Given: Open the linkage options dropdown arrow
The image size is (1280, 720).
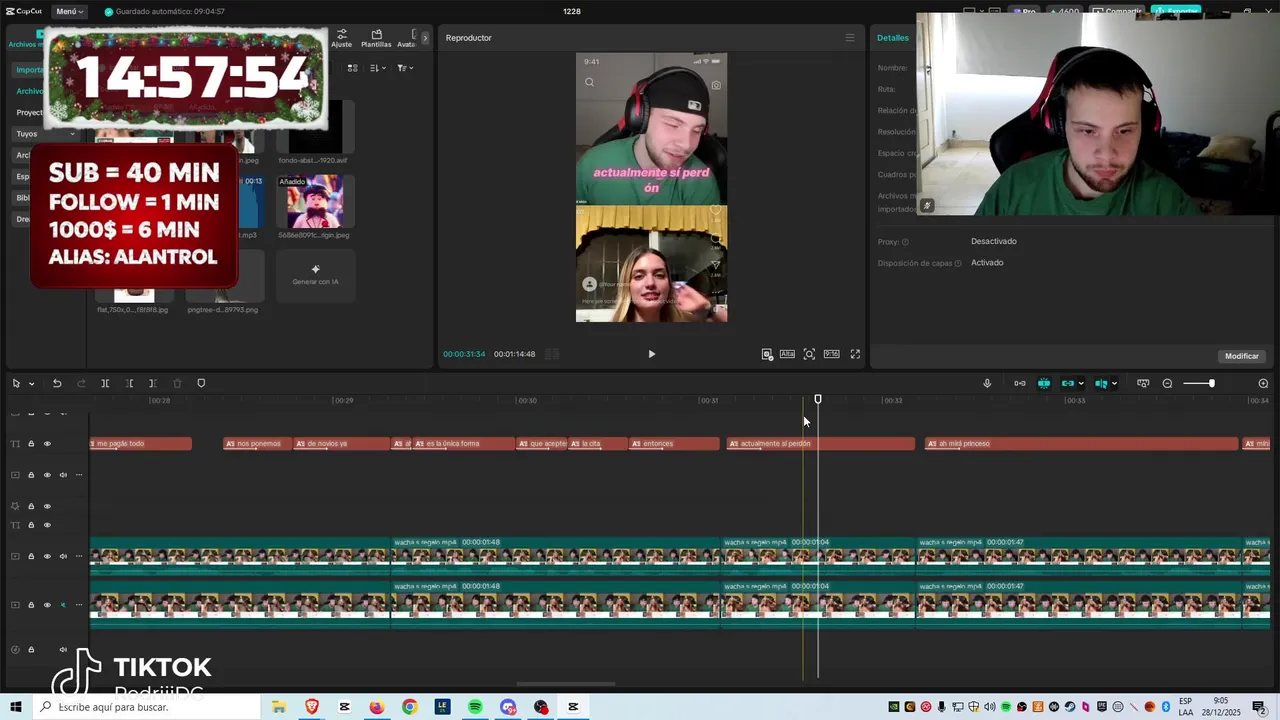Looking at the screenshot, I should click(1081, 384).
